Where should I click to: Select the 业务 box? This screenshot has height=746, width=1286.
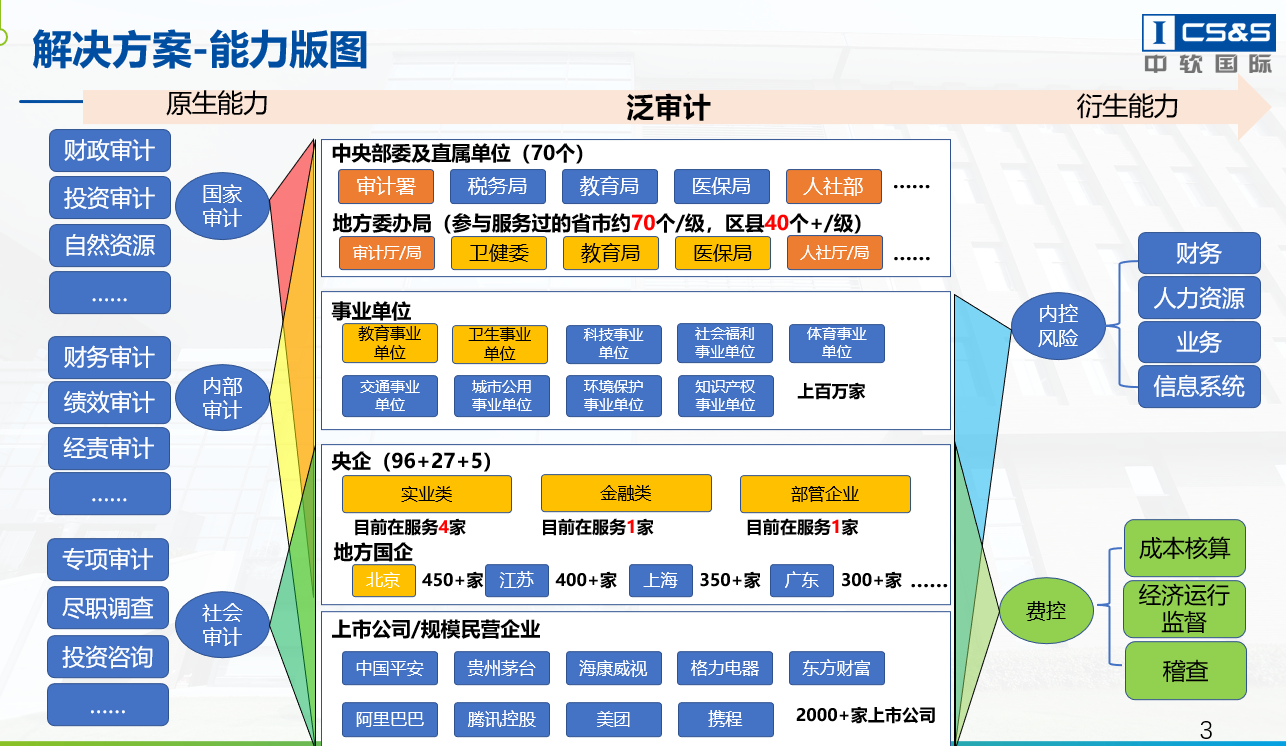tap(1199, 342)
